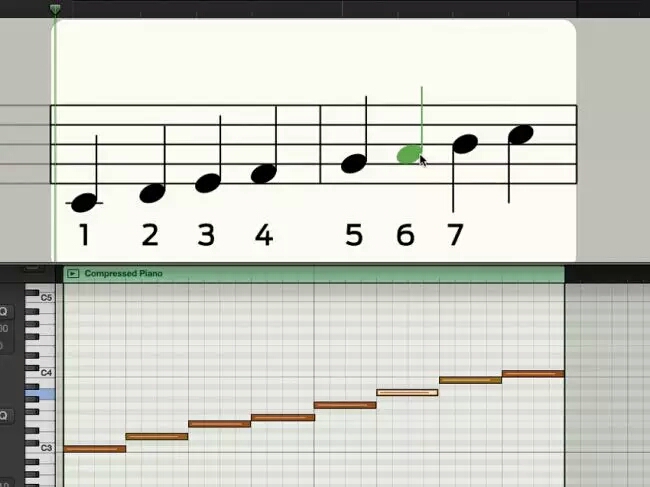Select the lowest MIDI note at C3
This screenshot has width=650, height=487.
(95, 448)
